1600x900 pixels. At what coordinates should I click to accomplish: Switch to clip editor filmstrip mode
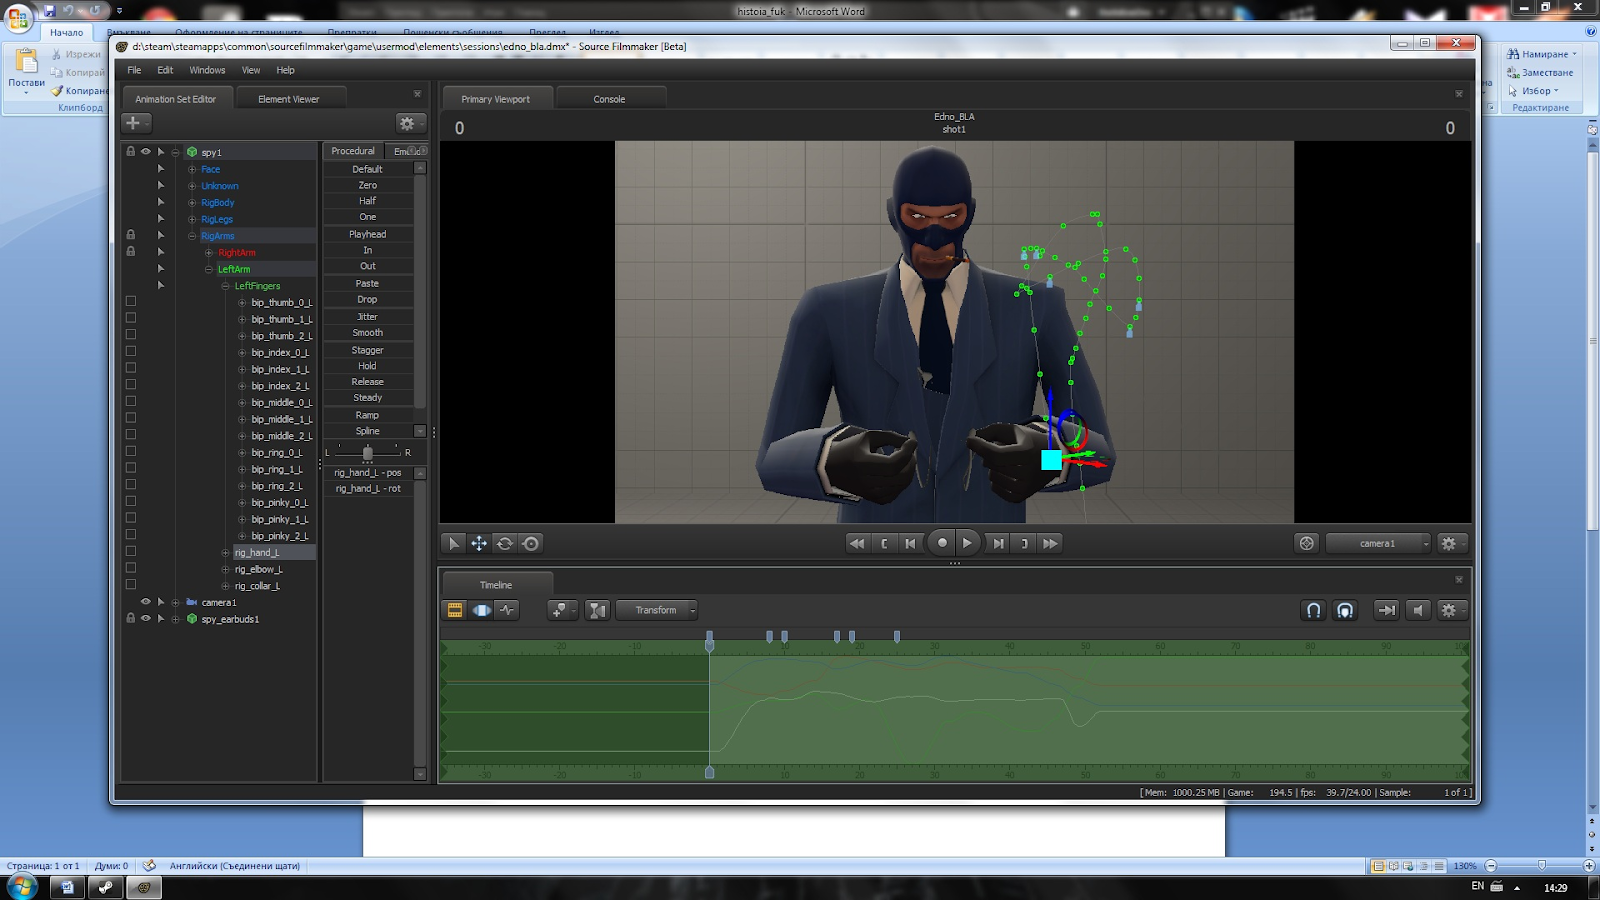click(455, 610)
